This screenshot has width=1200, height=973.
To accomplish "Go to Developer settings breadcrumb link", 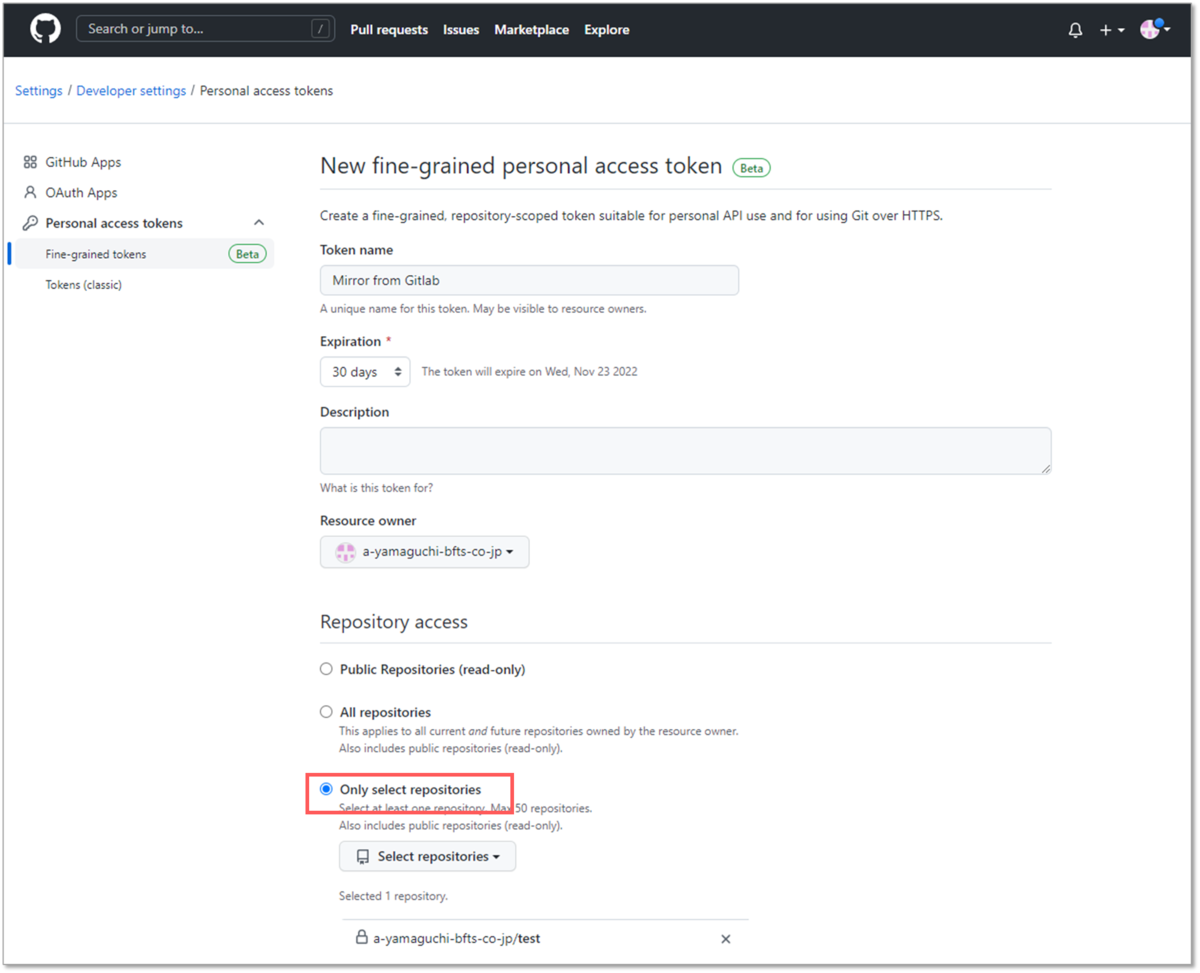I will (x=131, y=91).
